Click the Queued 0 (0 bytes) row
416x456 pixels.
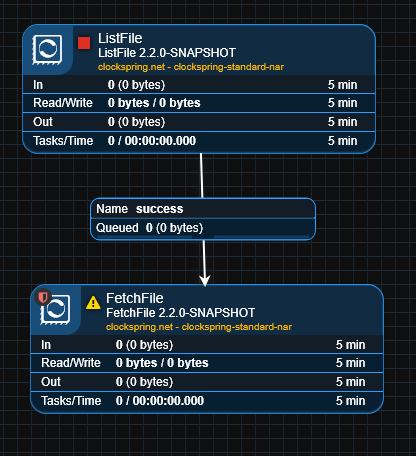(x=203, y=228)
